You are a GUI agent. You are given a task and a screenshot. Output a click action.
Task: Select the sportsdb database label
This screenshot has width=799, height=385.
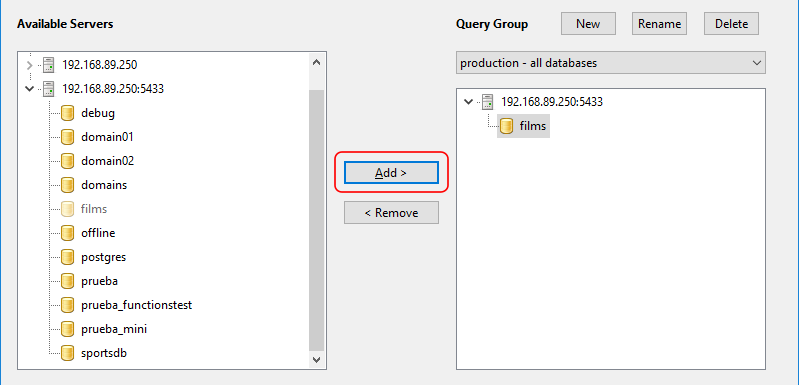click(104, 353)
